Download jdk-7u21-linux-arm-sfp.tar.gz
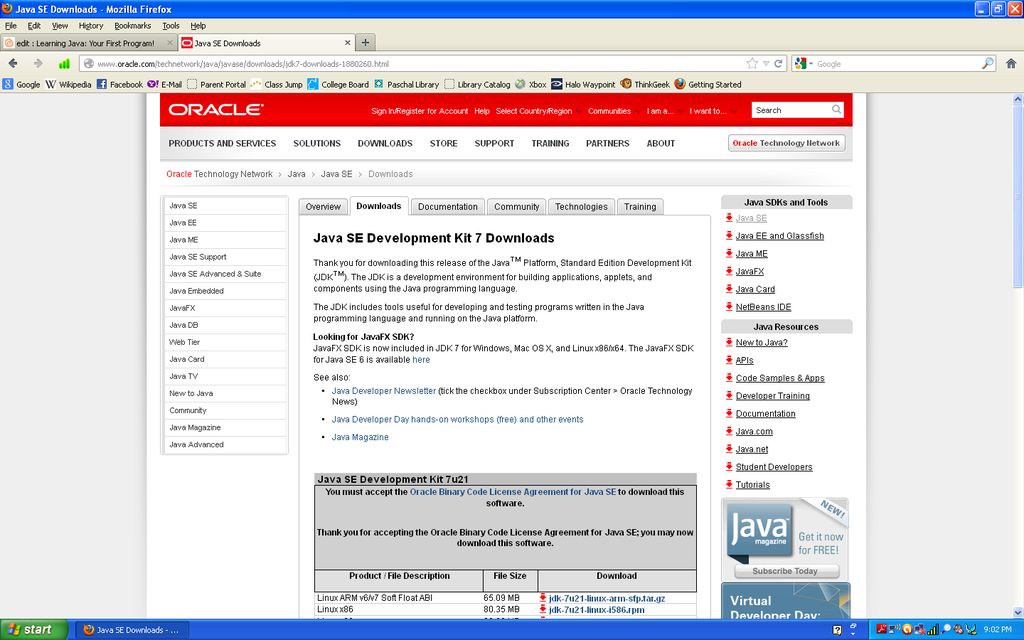1024x640 pixels. pyautogui.click(x=607, y=598)
